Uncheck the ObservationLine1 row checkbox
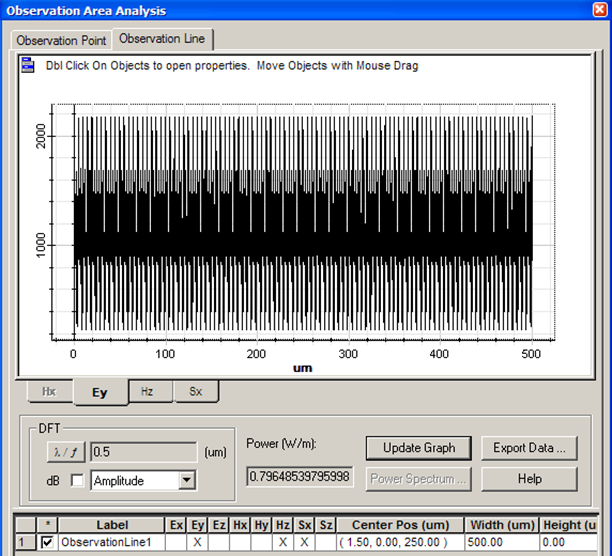Image resolution: width=612 pixels, height=556 pixels. (47, 542)
